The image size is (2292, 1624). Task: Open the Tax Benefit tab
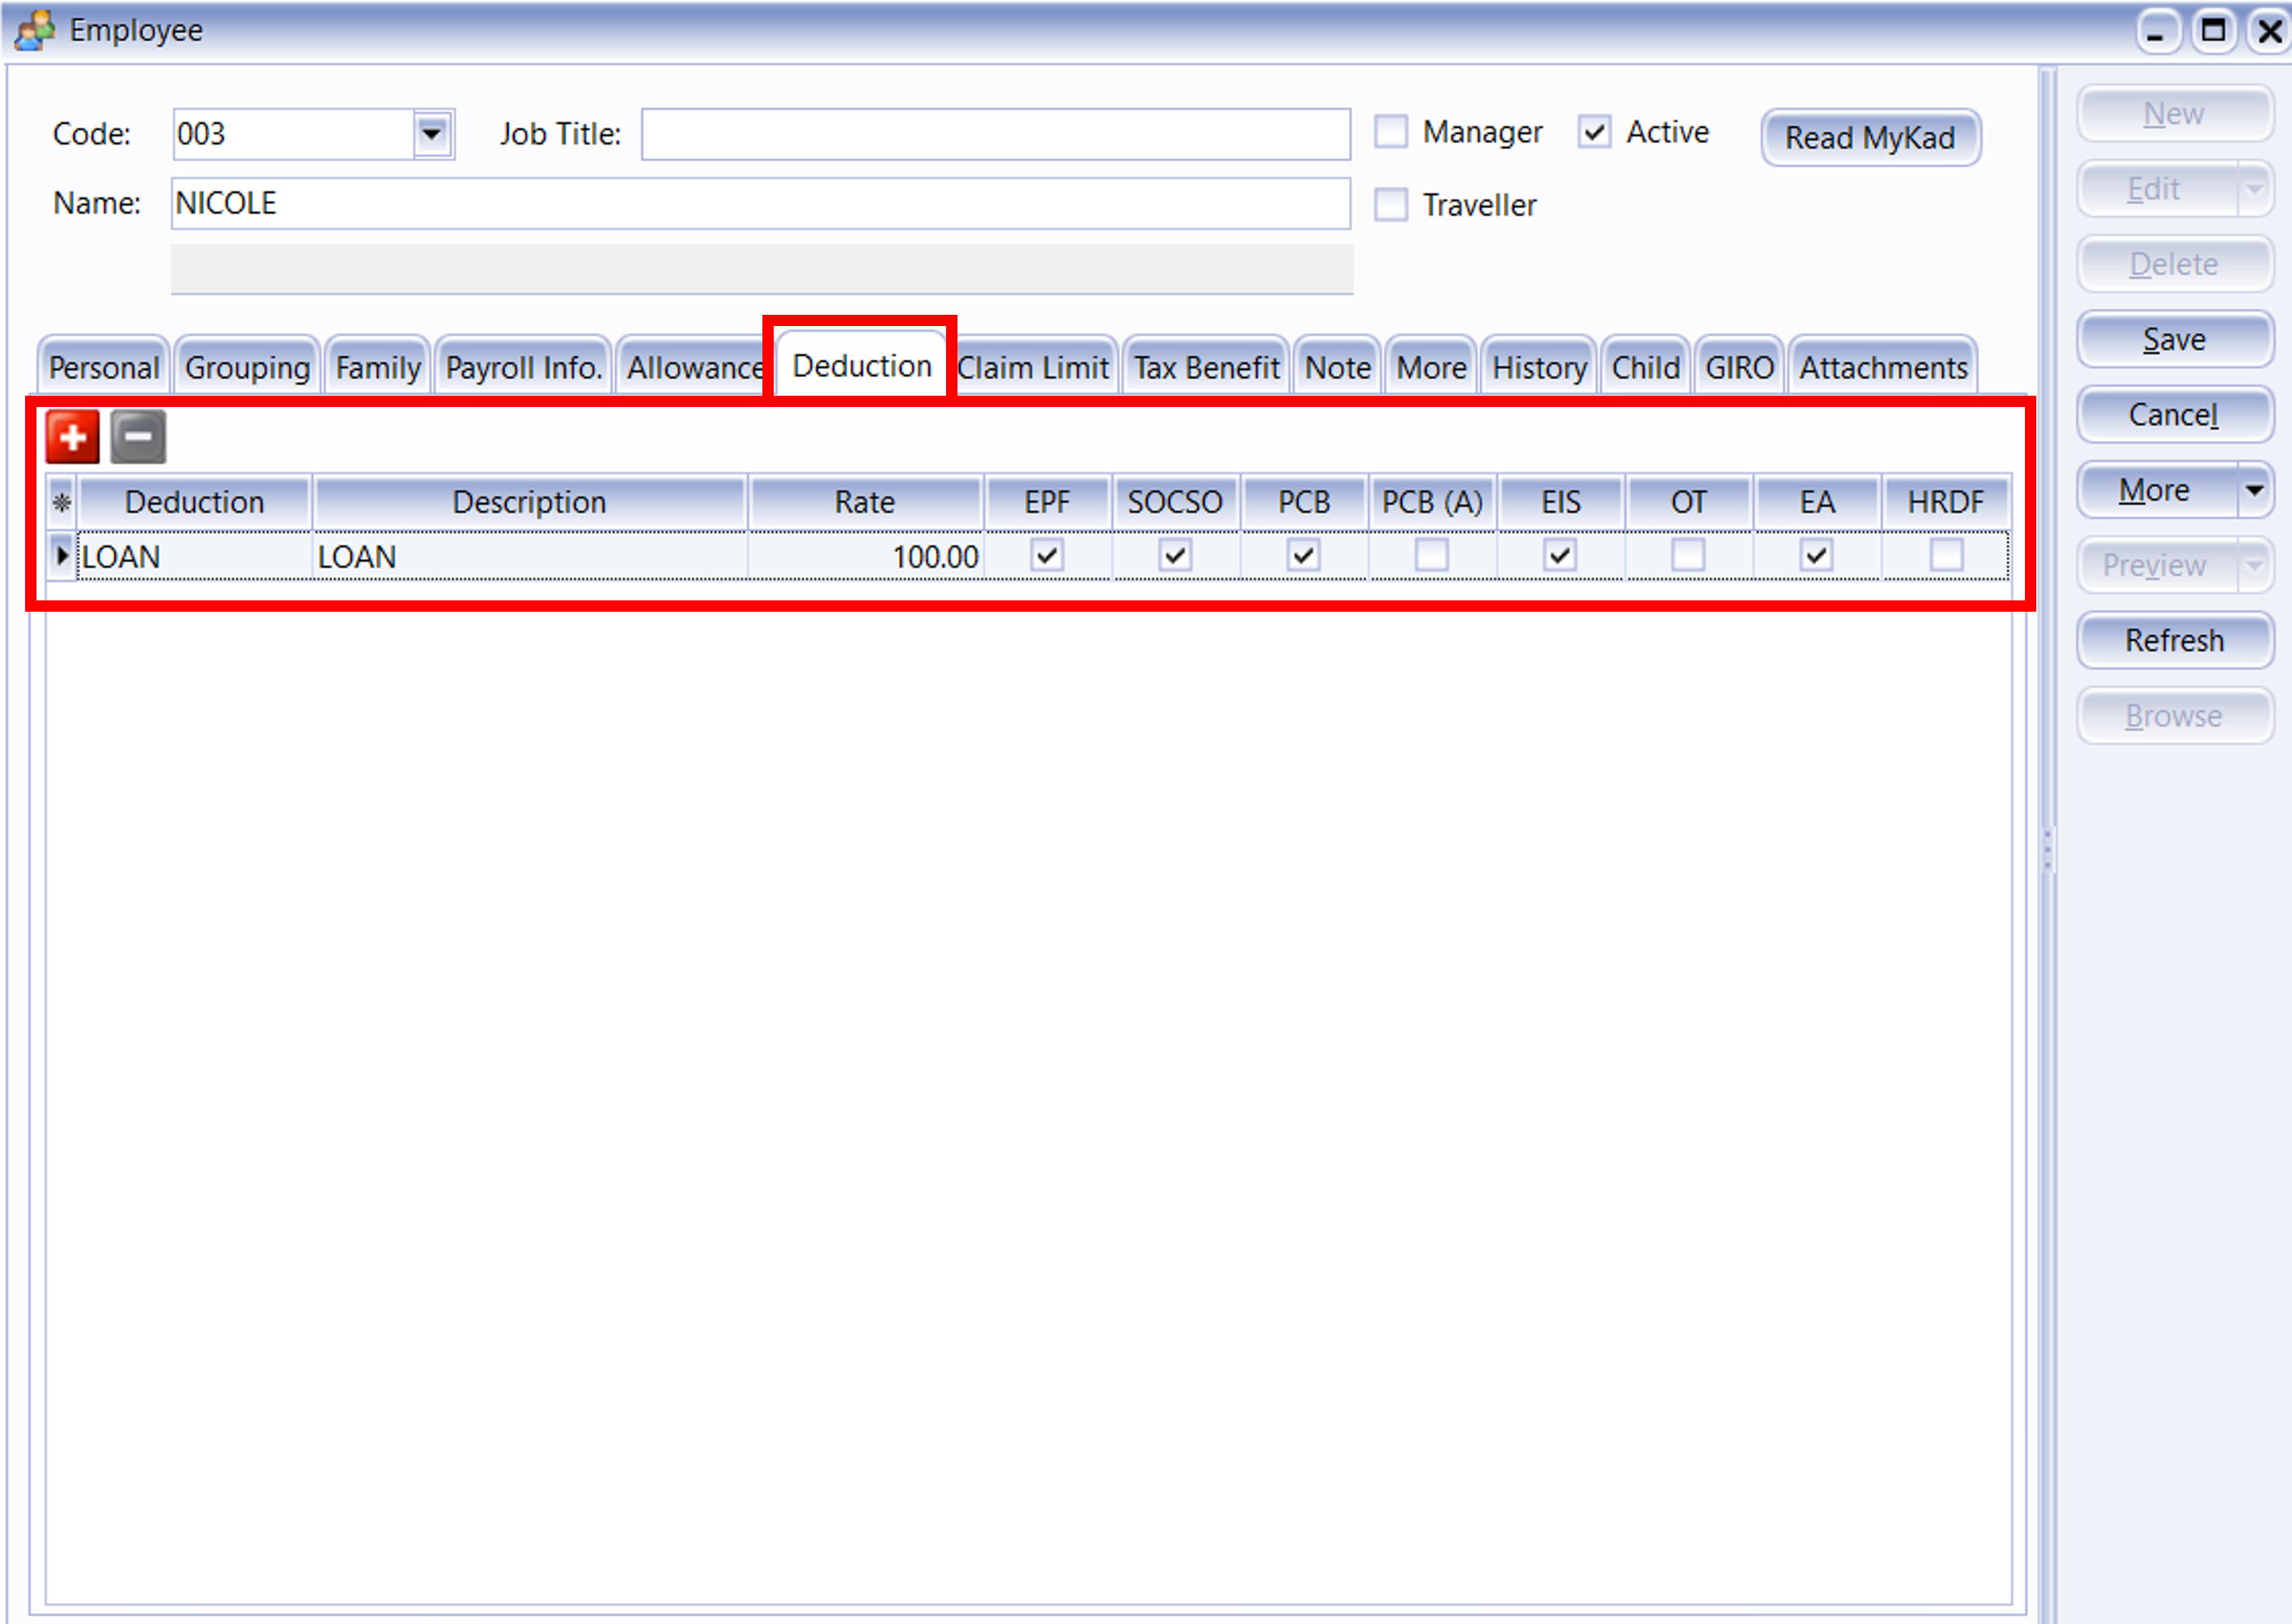tap(1206, 368)
